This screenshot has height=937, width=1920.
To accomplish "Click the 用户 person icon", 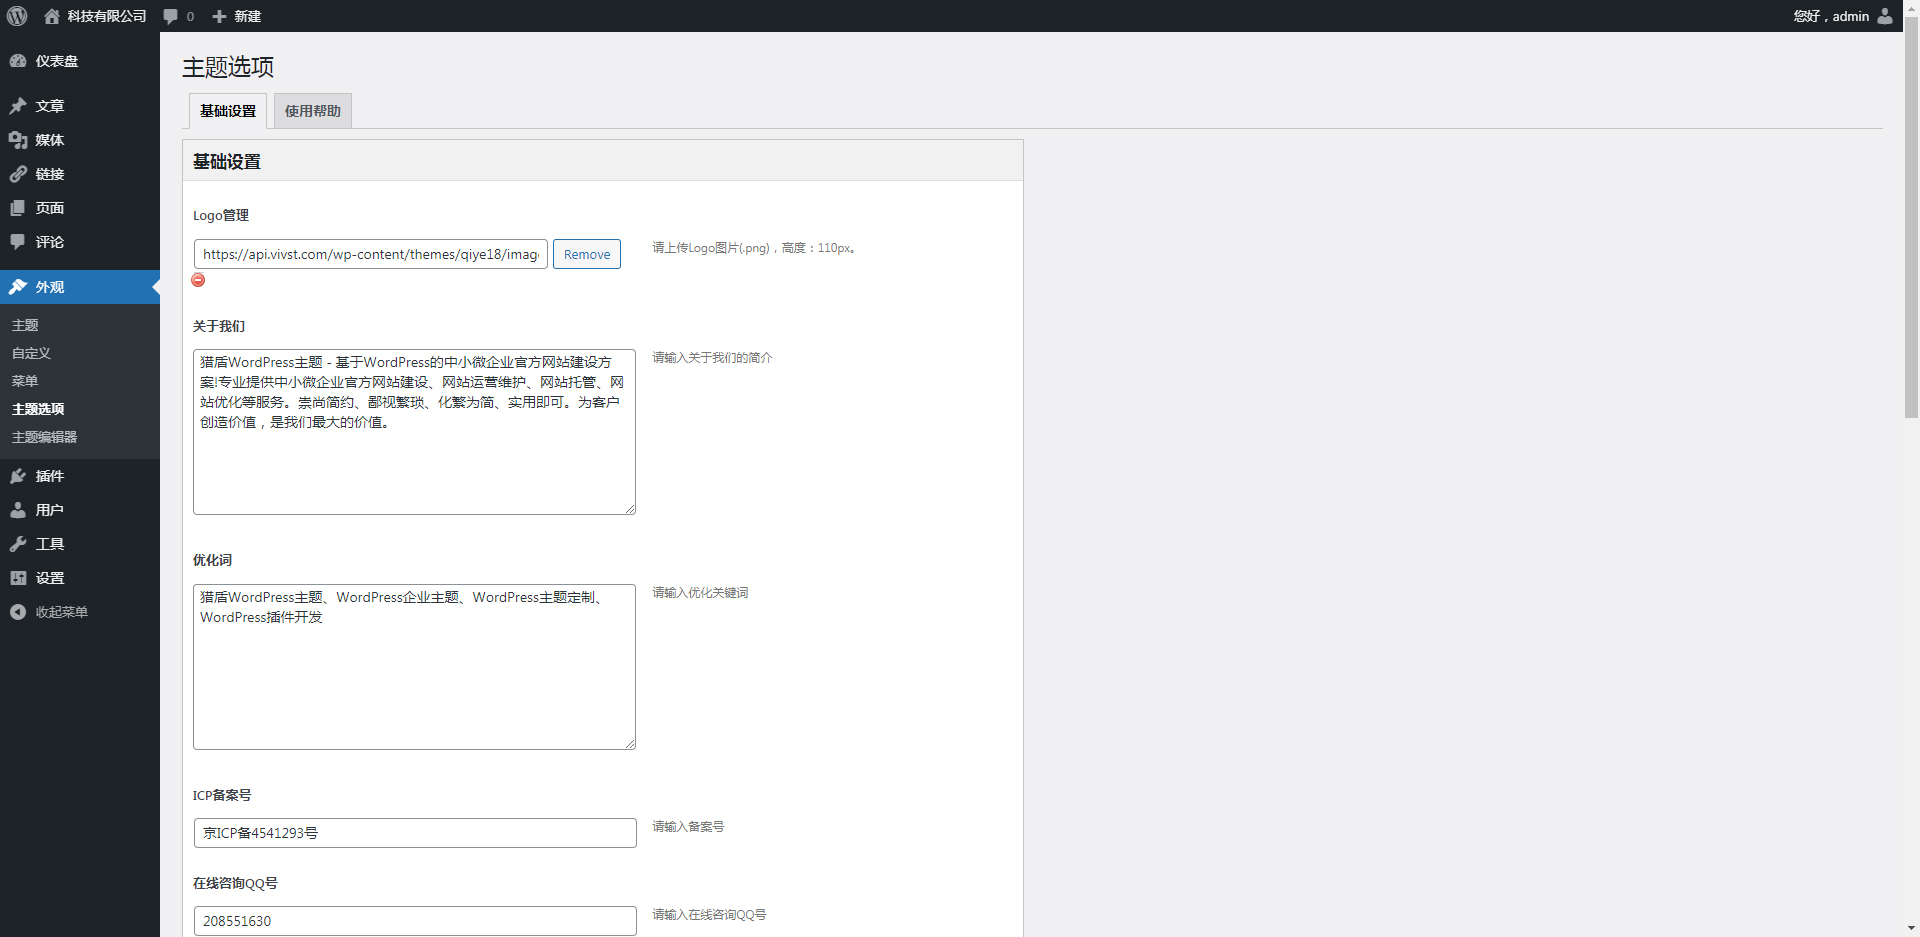I will [18, 510].
